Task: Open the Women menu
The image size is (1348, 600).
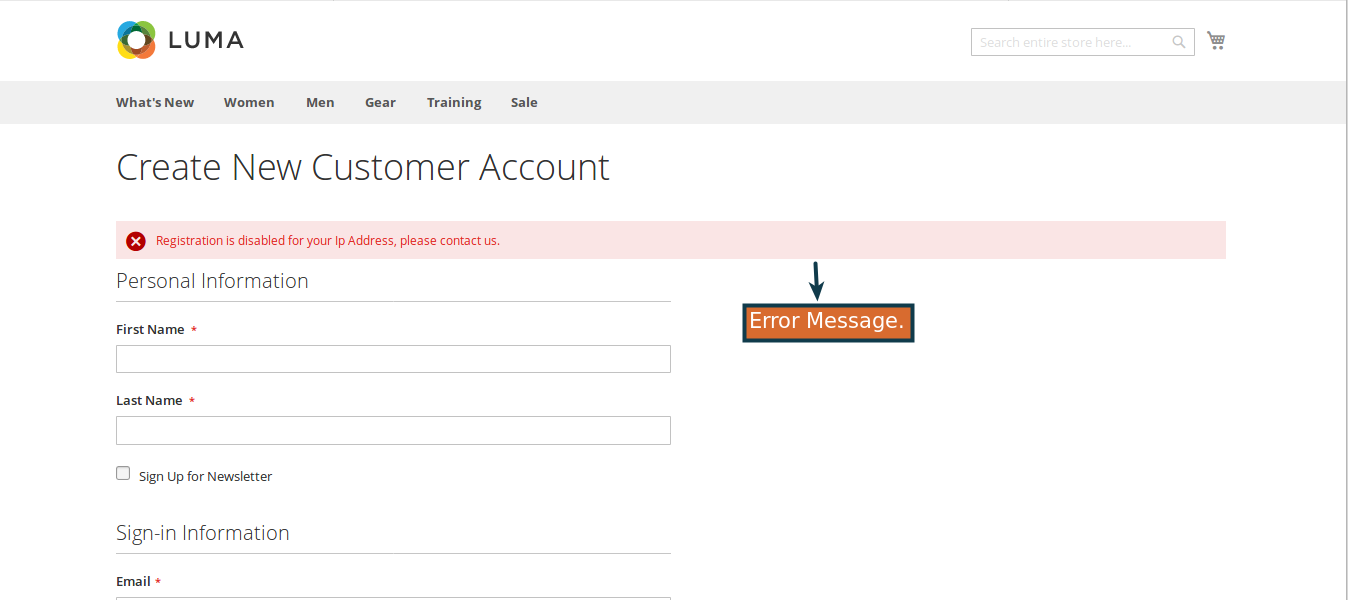Action: coord(249,103)
